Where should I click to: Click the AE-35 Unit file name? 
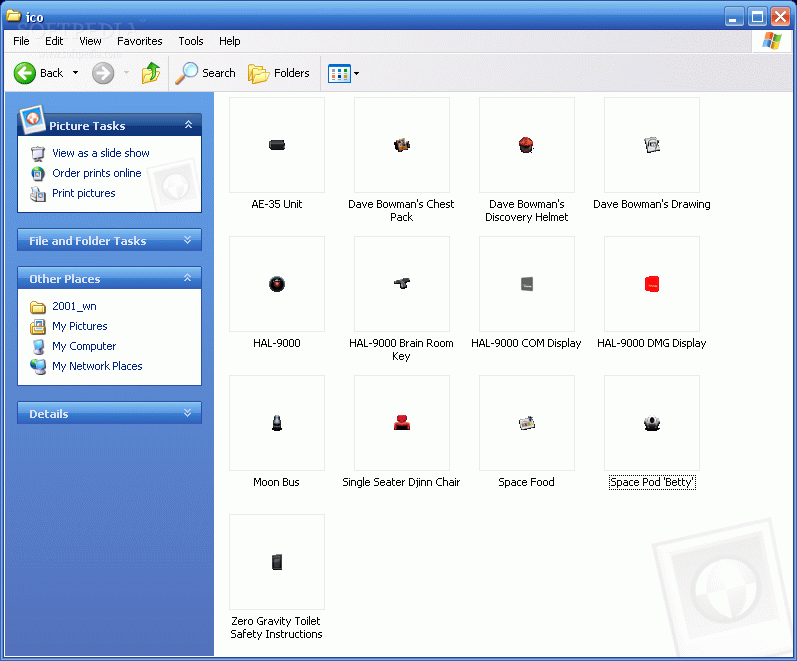277,204
